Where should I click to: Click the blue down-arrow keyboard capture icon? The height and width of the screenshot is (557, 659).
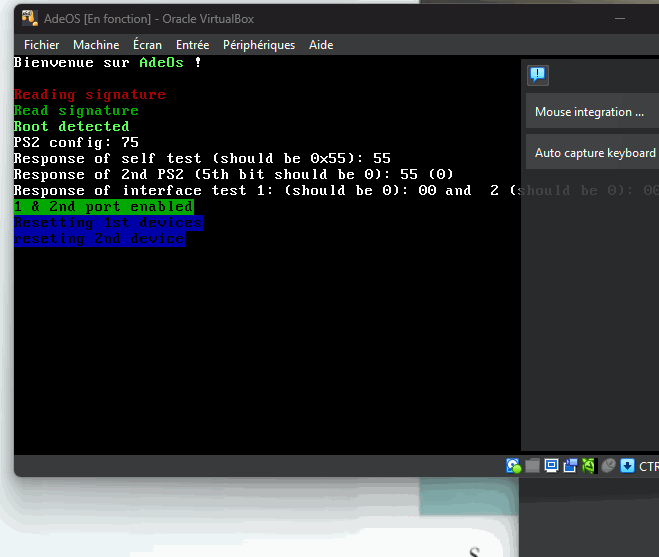(627, 466)
